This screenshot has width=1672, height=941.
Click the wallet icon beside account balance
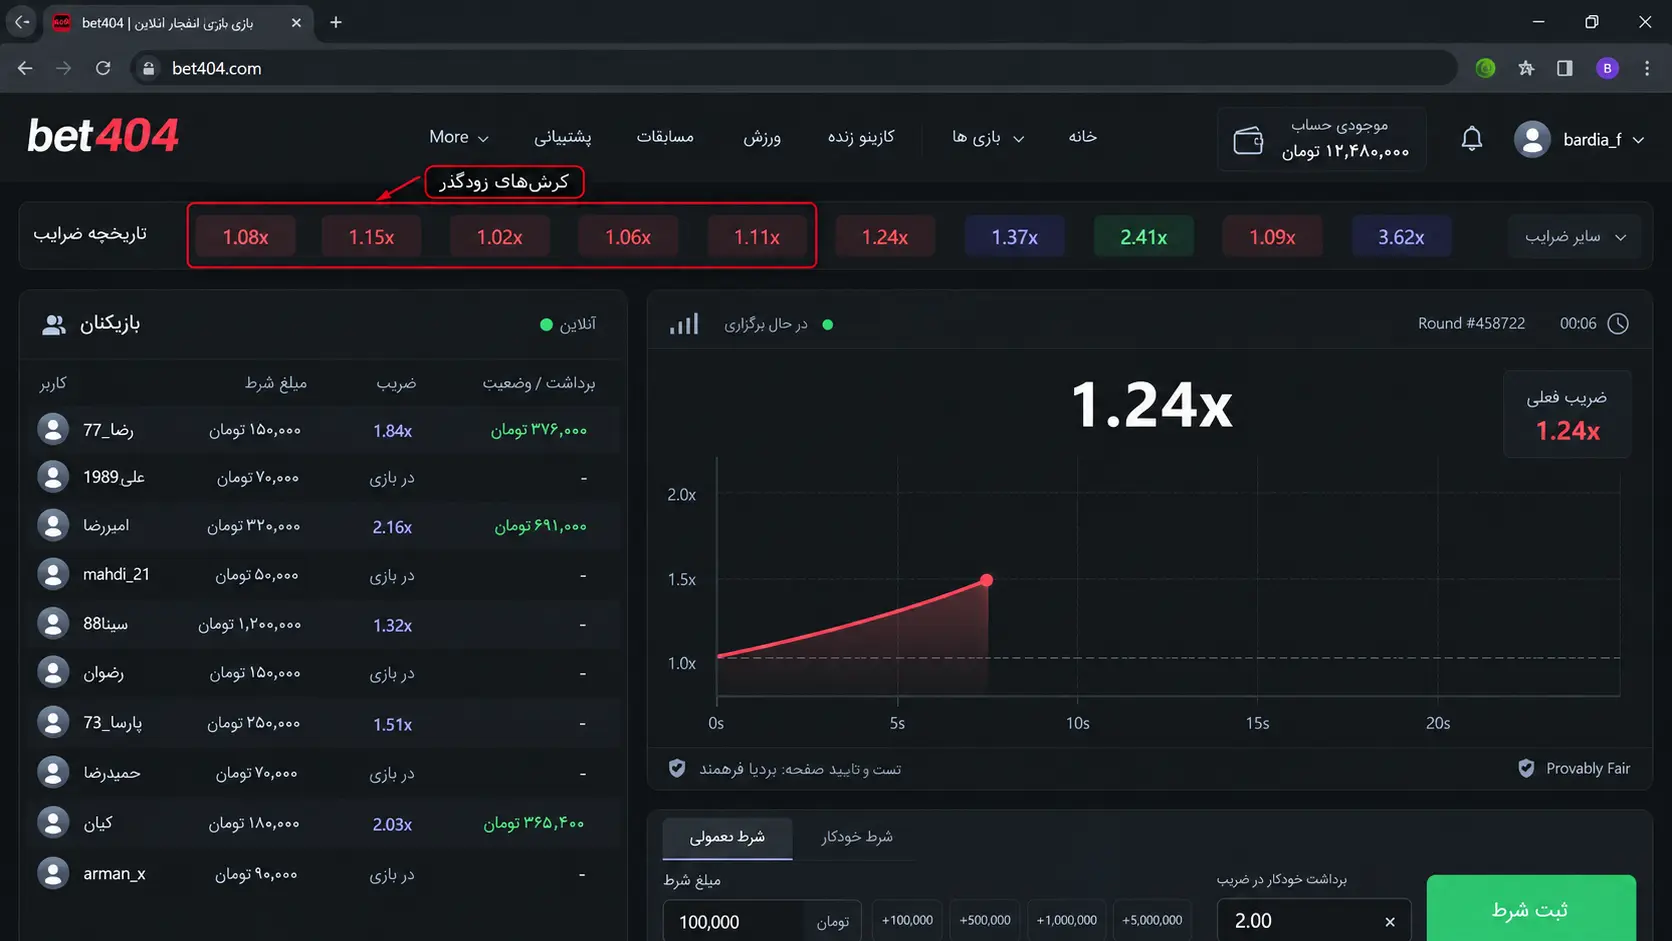pyautogui.click(x=1248, y=140)
